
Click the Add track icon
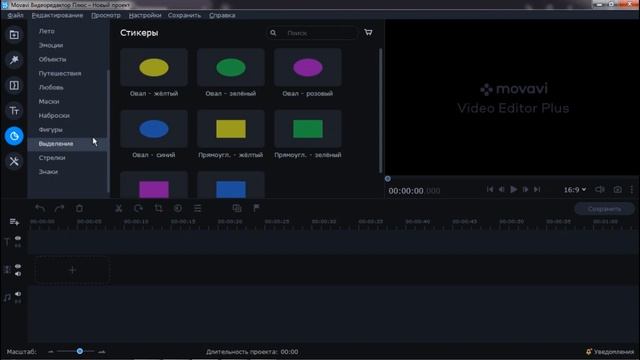tap(14, 222)
